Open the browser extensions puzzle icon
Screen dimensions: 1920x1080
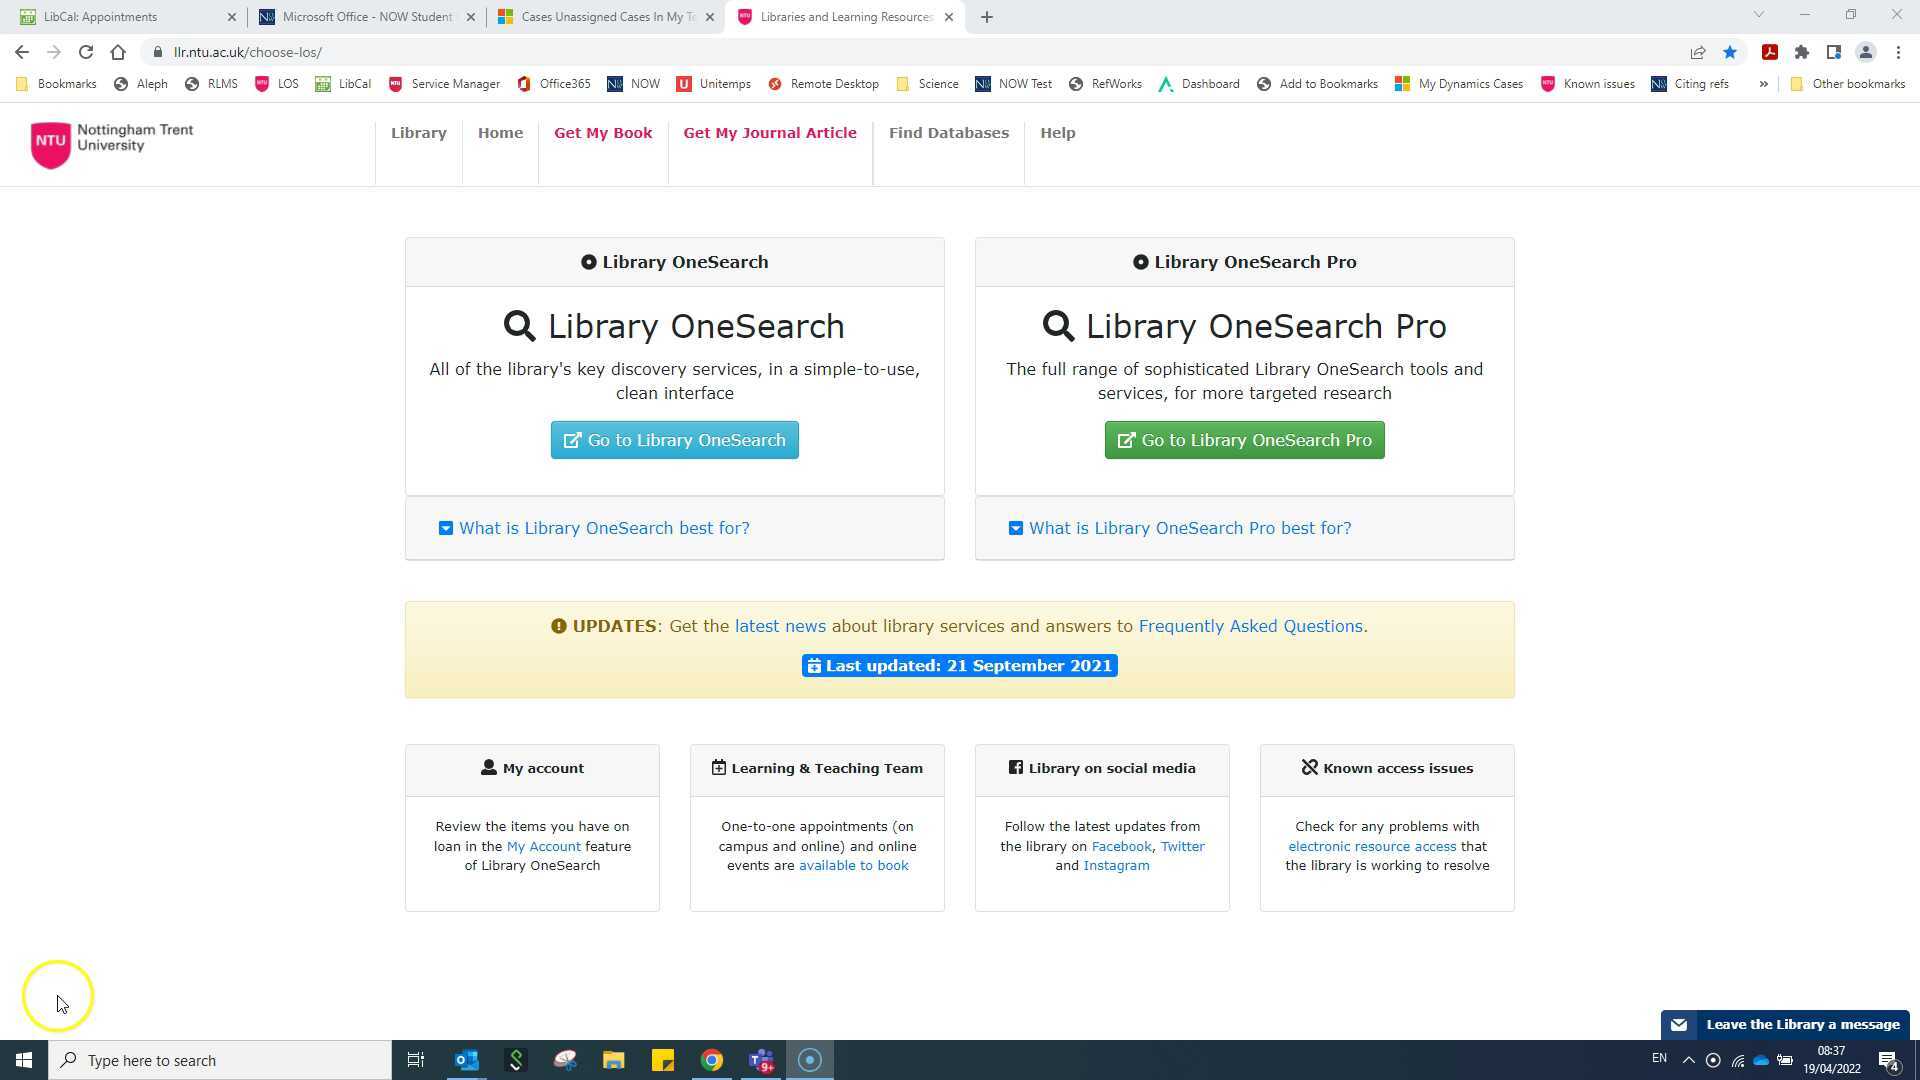point(1802,52)
